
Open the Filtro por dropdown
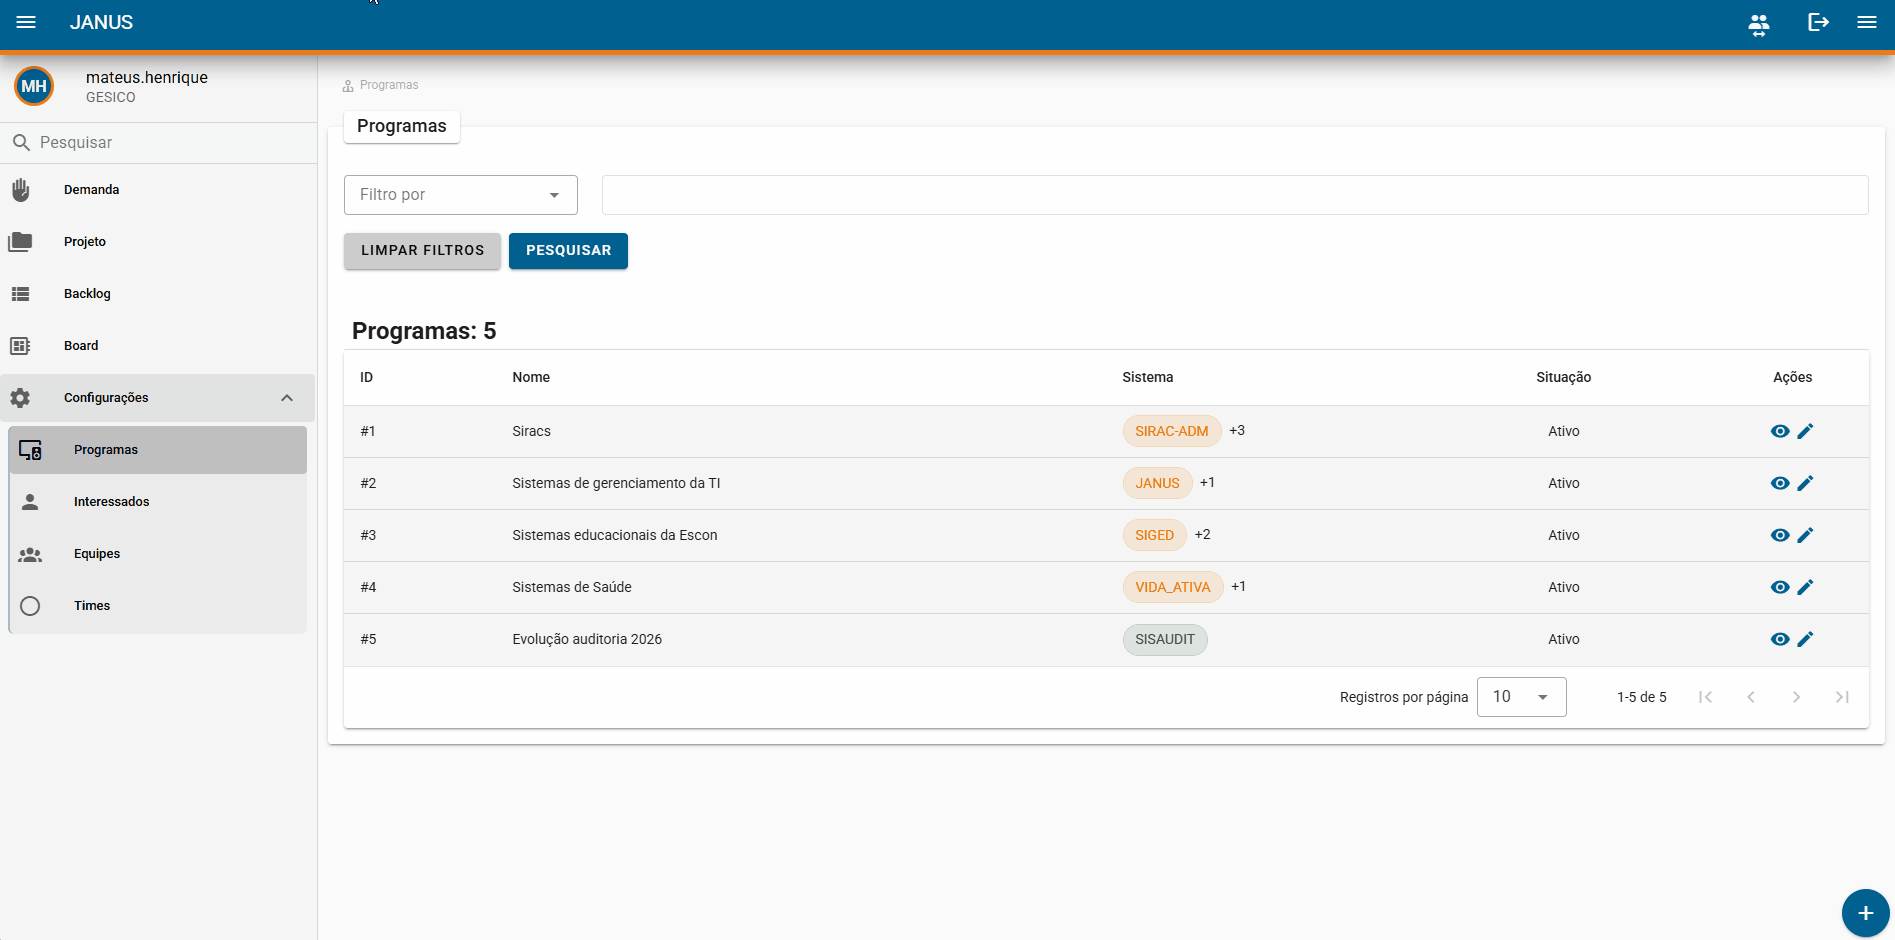[461, 195]
